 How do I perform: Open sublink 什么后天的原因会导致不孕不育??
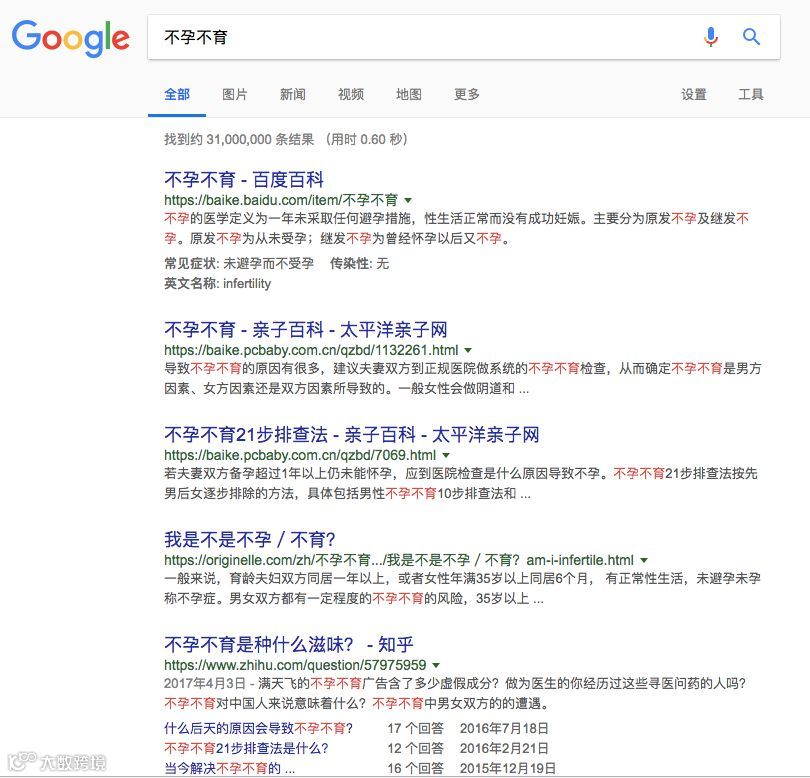tap(258, 728)
